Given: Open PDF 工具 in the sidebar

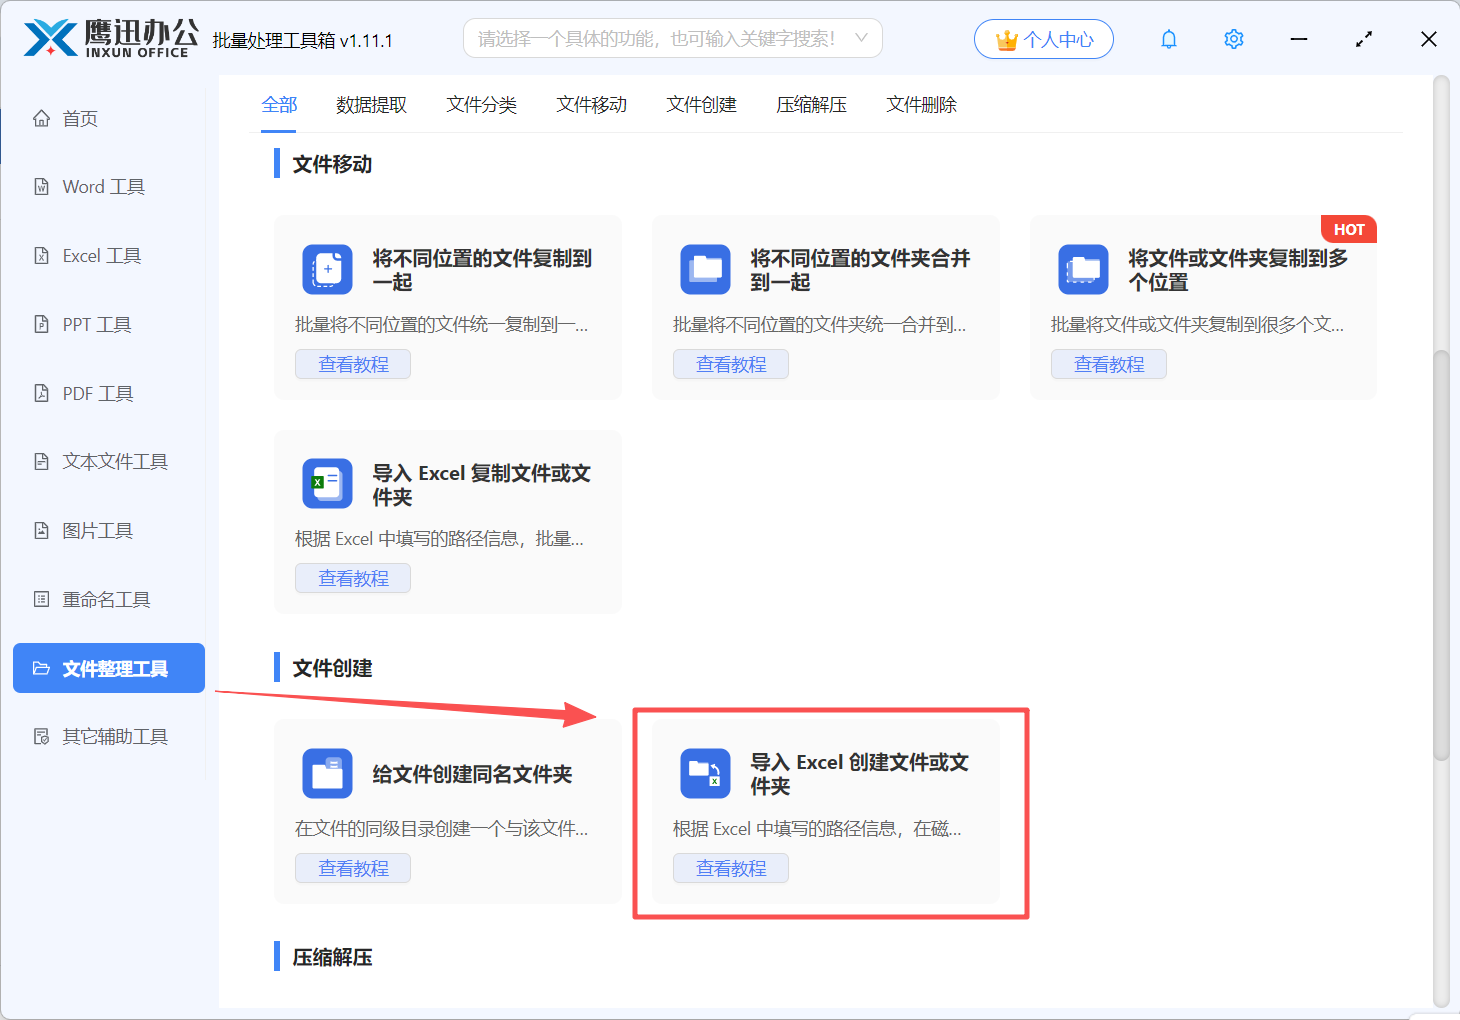Looking at the screenshot, I should 97,393.
